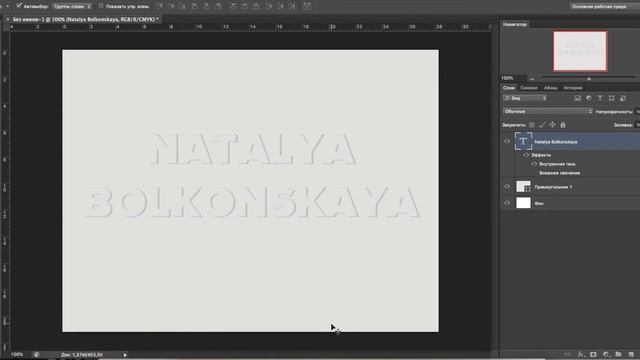
Task: Hide the Фон background layer
Action: 507,203
